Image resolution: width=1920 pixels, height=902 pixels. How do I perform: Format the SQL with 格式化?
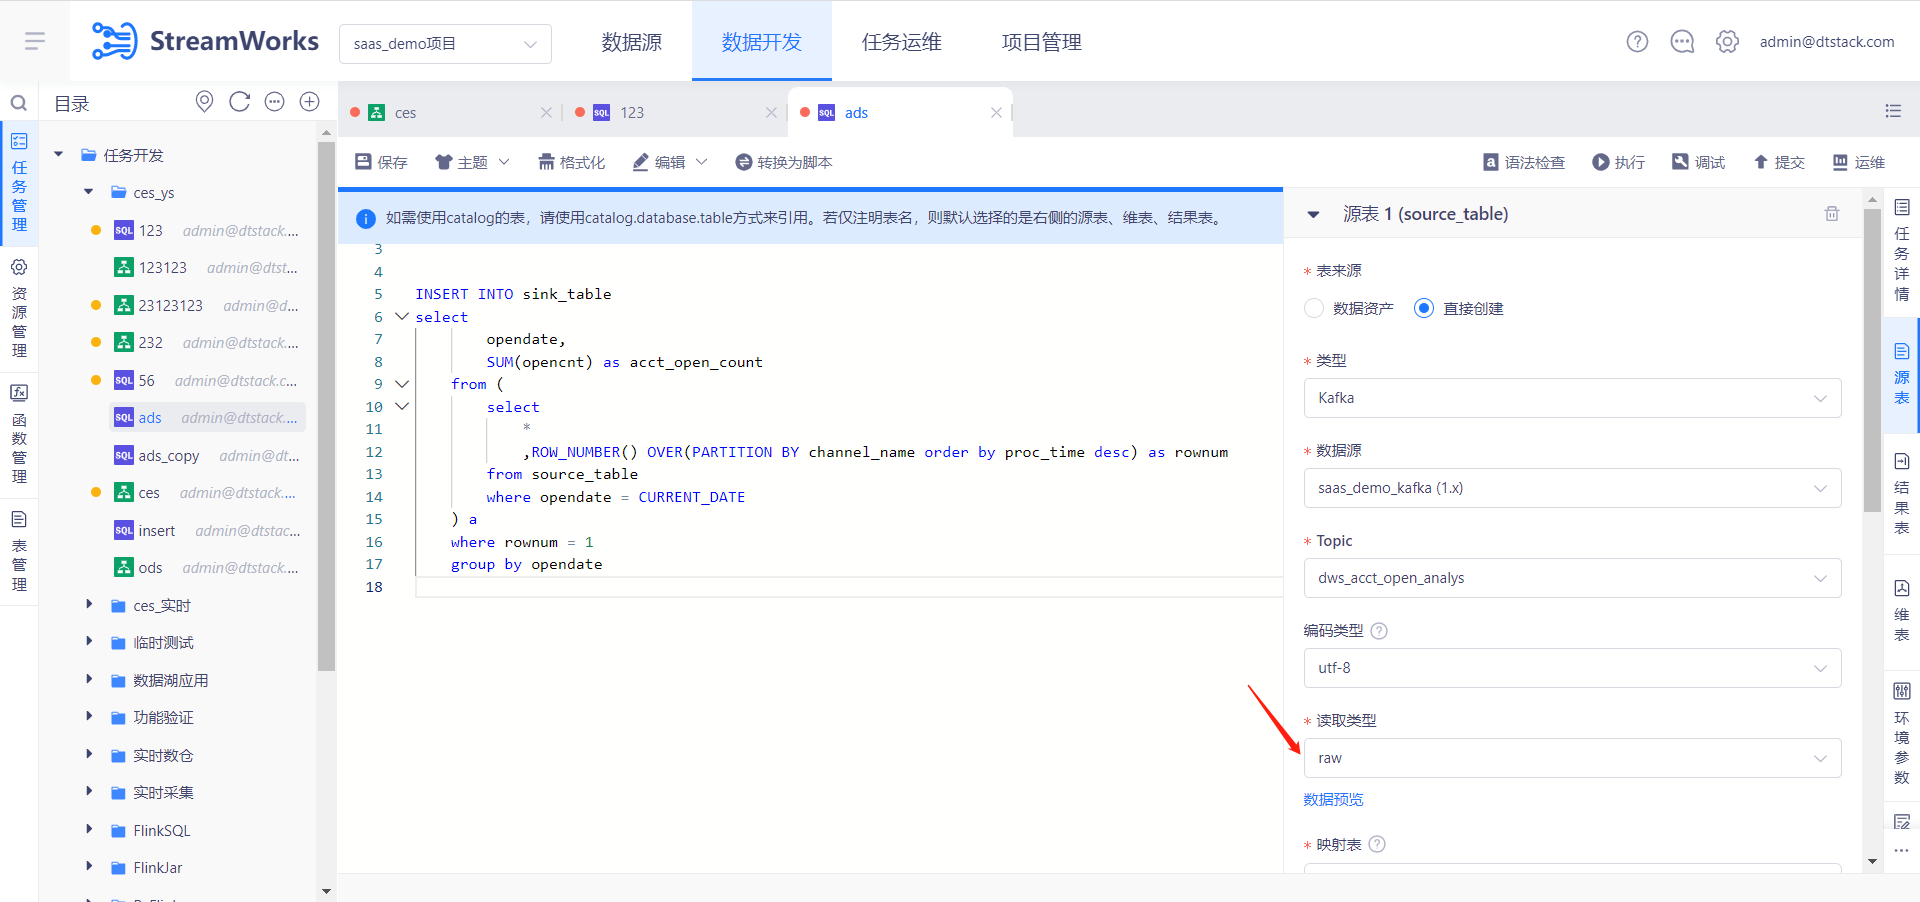572,162
